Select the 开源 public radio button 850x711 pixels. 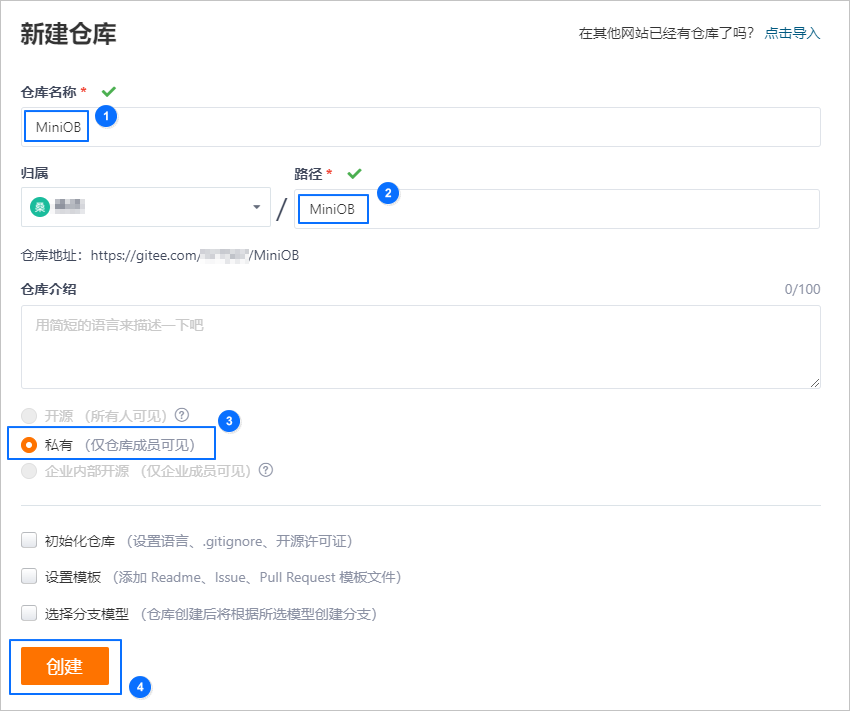[x=29, y=415]
